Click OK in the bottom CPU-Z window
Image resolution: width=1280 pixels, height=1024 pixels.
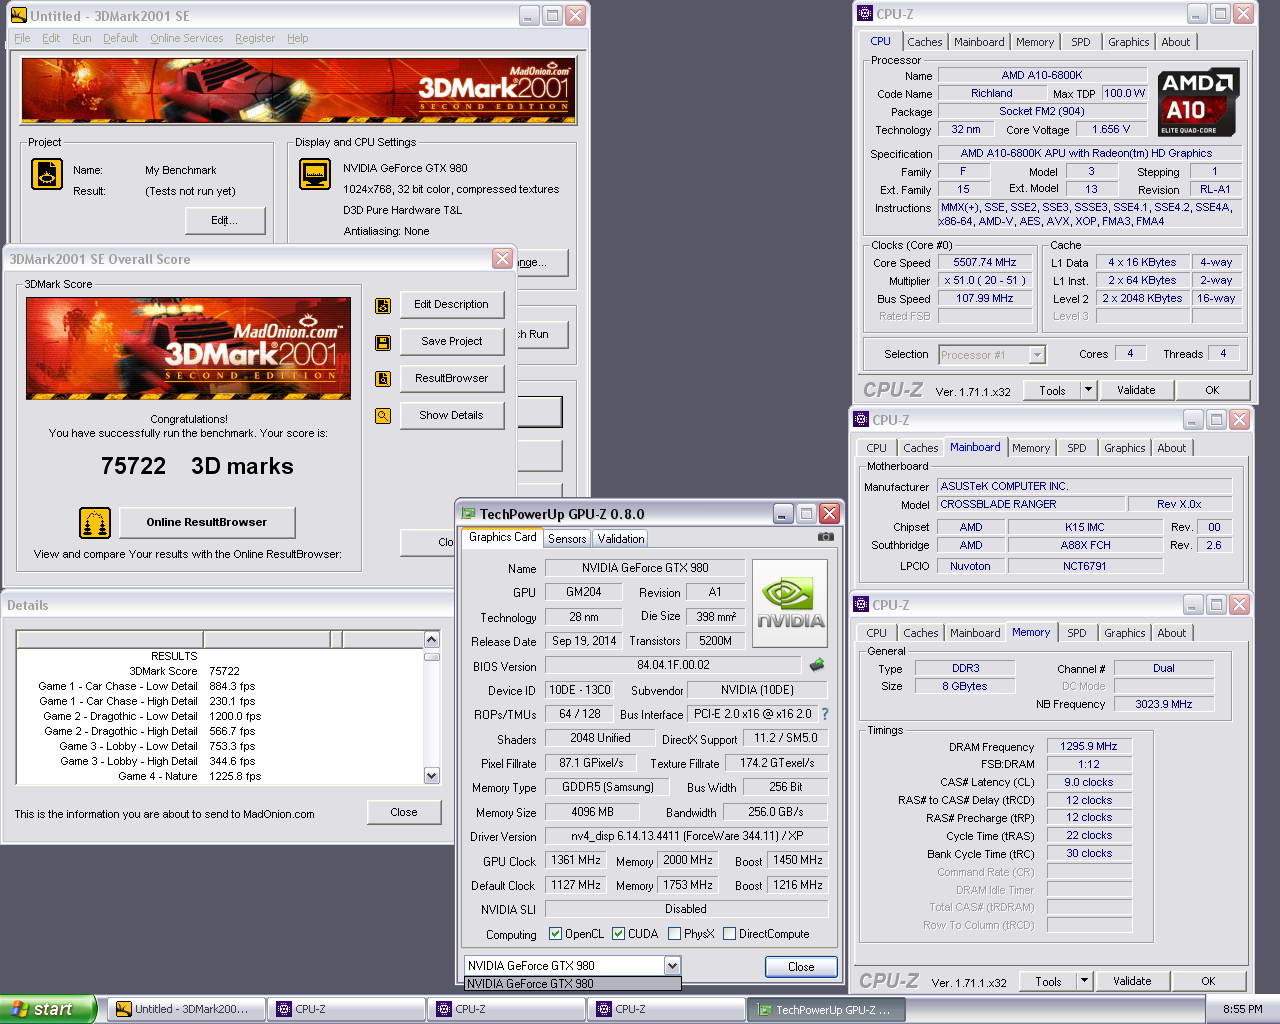(x=1208, y=981)
